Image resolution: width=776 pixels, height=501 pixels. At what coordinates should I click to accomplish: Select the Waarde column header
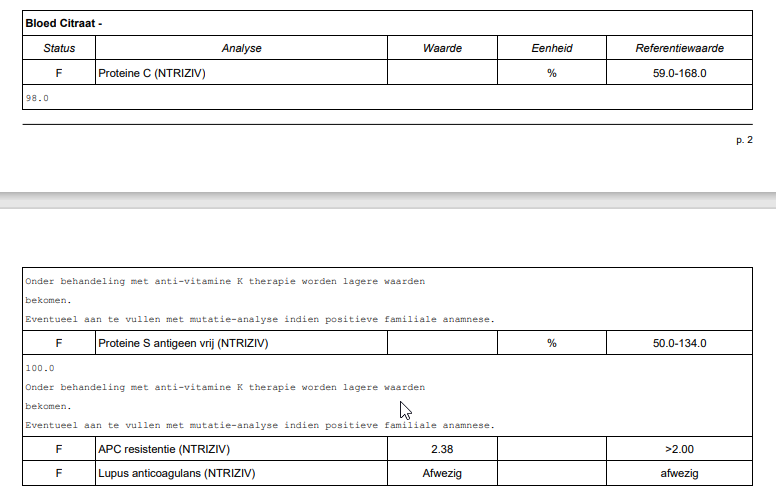pyautogui.click(x=441, y=48)
